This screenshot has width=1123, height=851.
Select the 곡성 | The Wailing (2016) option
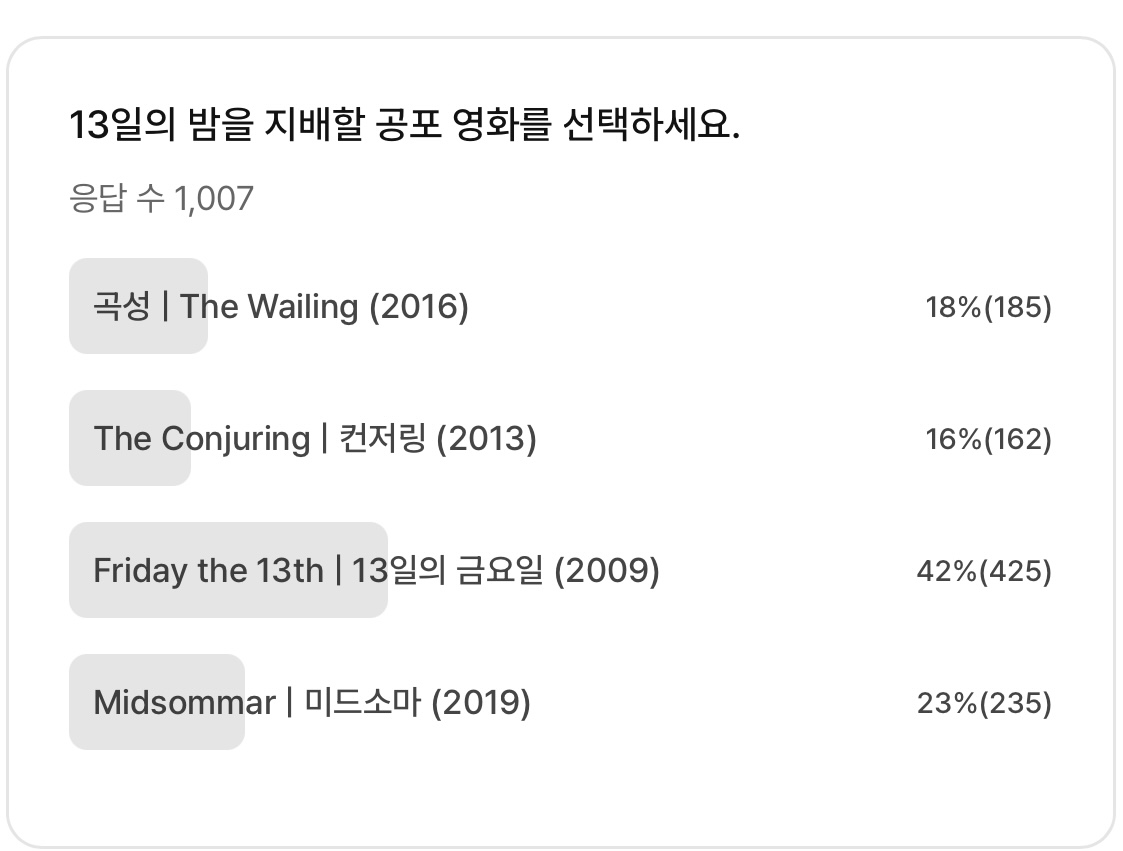280,306
